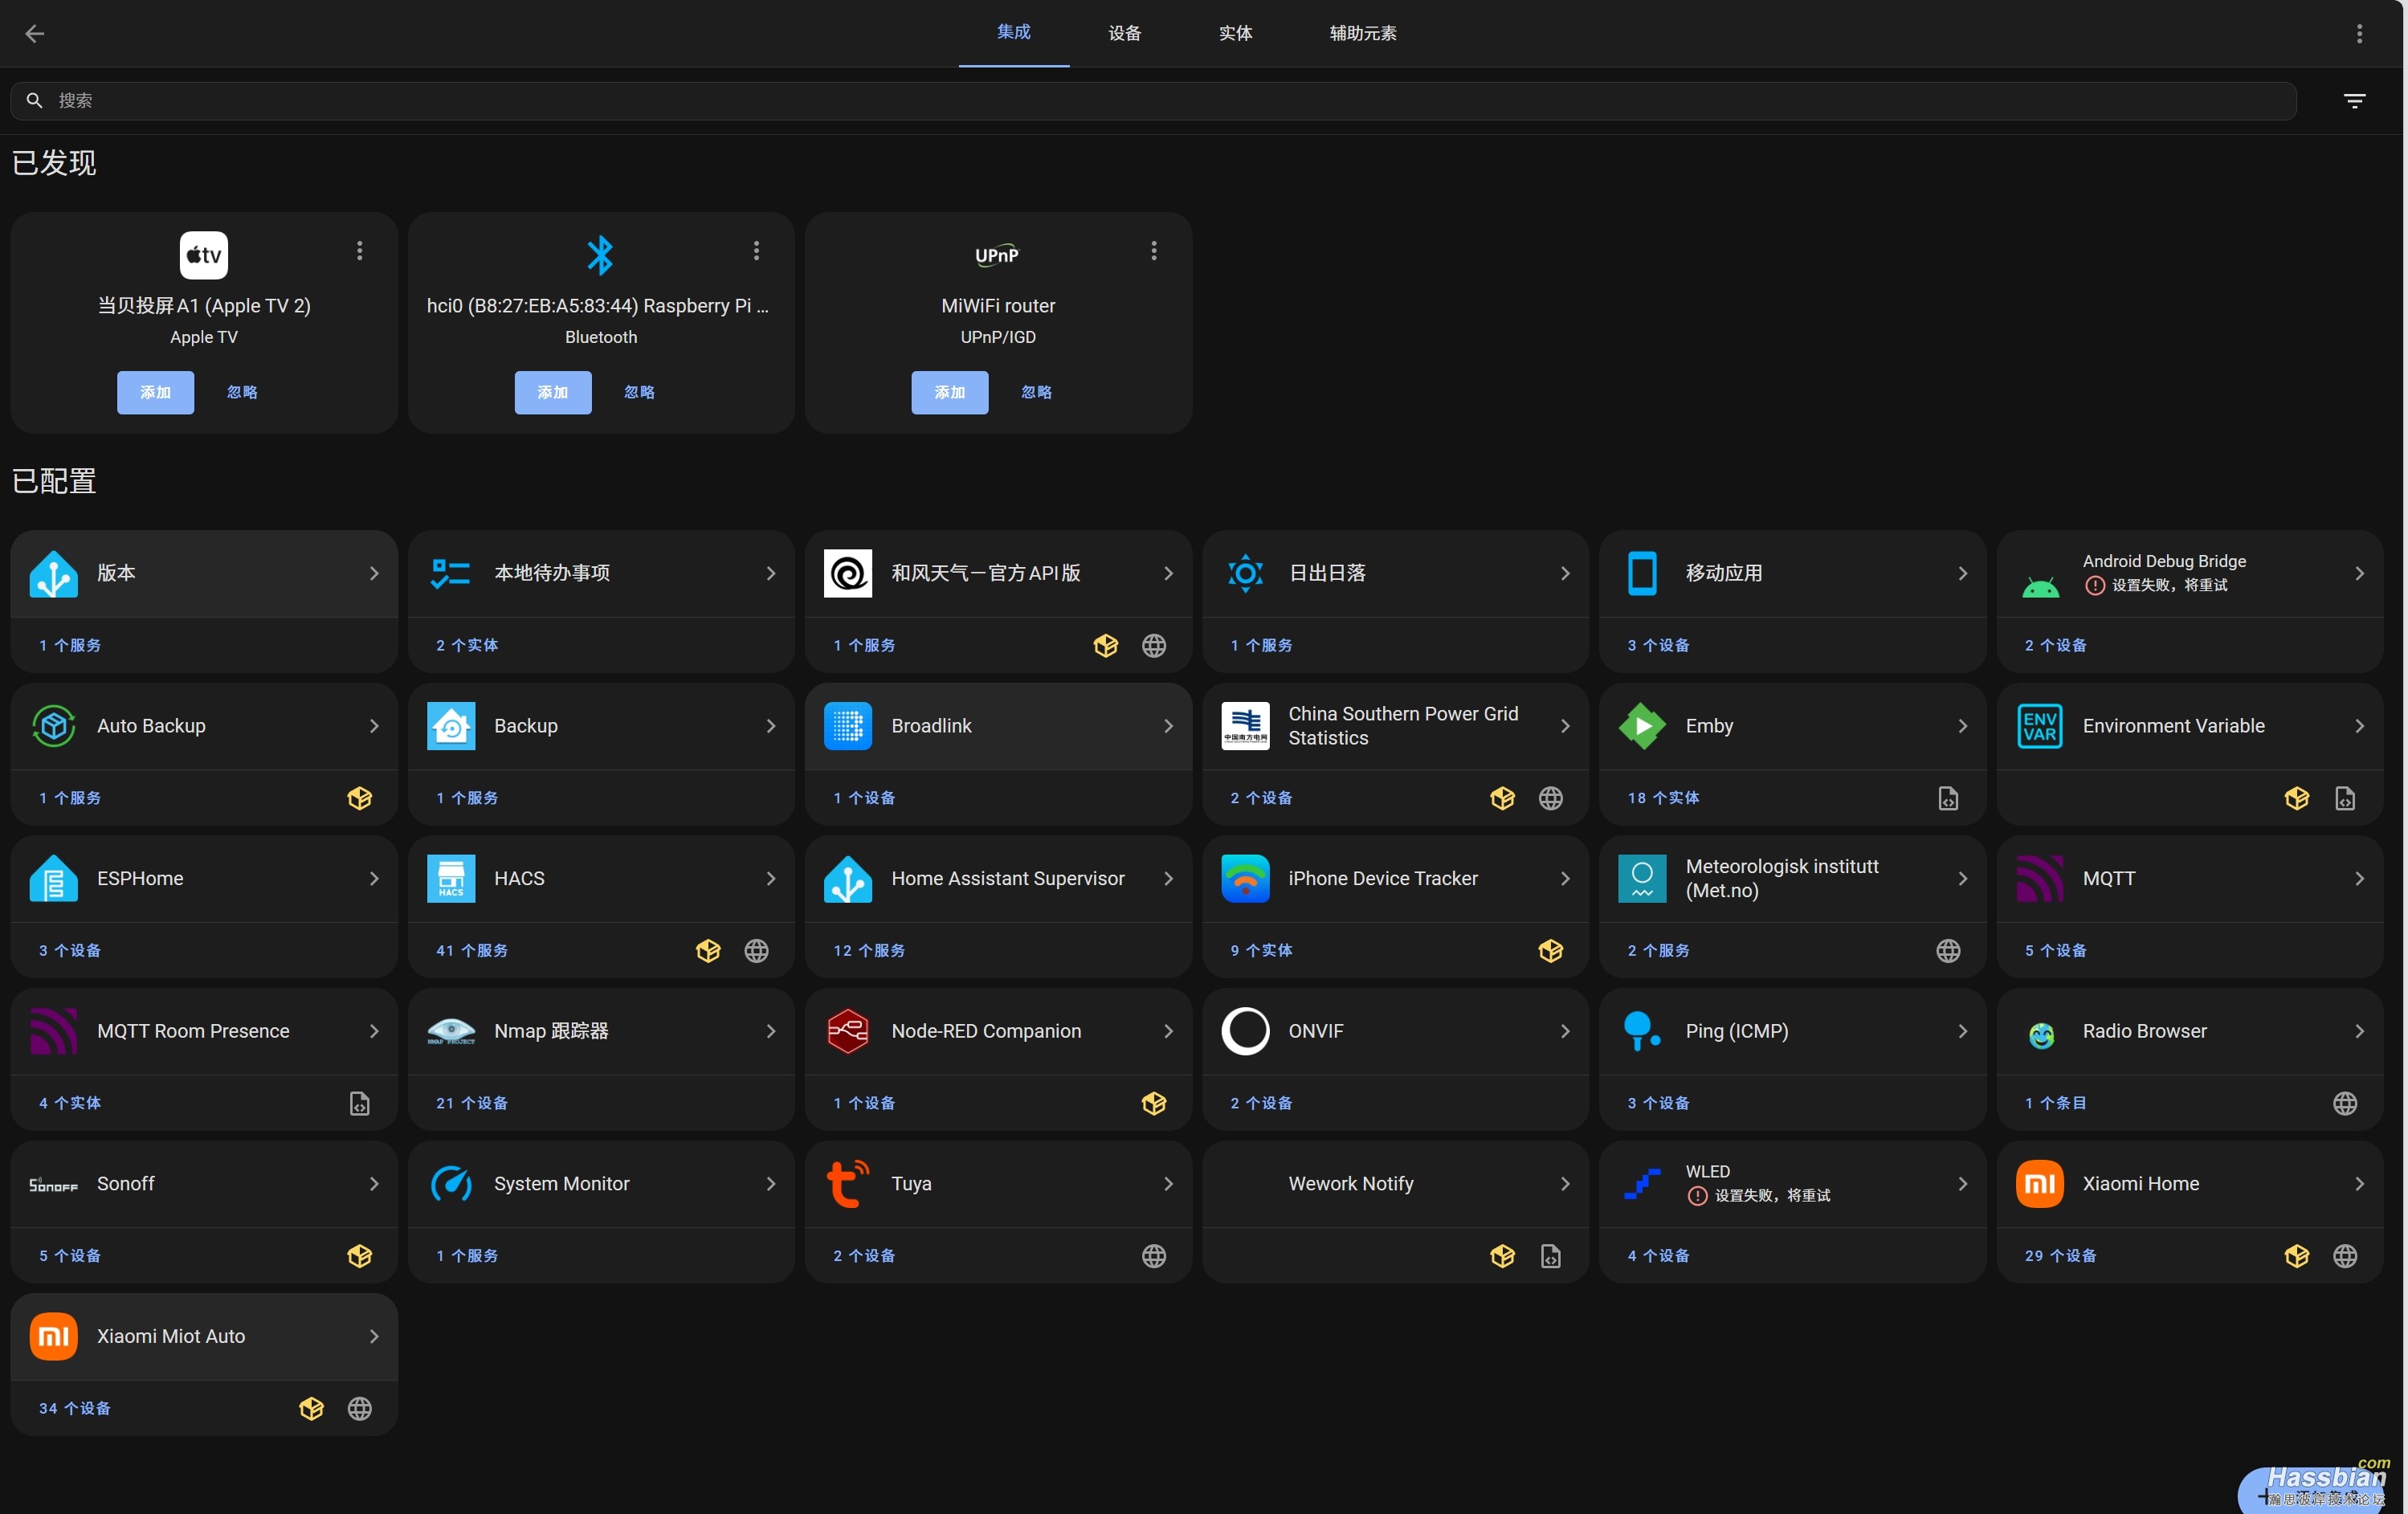
Task: Click the ESPHome integration icon
Action: [54, 878]
